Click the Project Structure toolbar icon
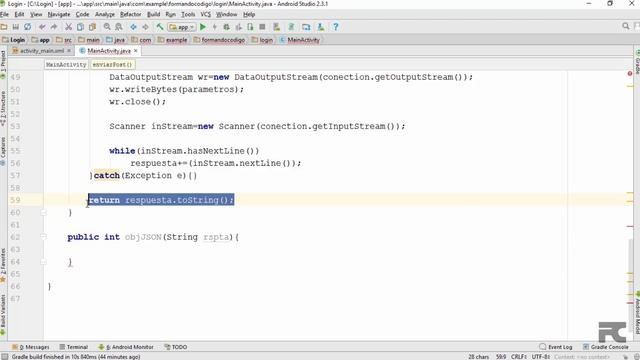Screen dimensions: 640x360 click(x=306, y=27)
